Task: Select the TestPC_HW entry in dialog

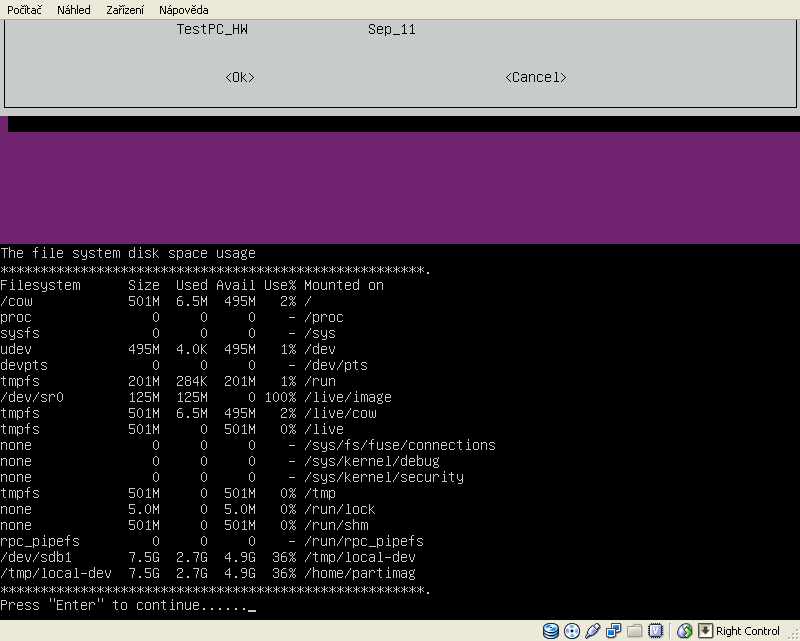Action: (212, 30)
